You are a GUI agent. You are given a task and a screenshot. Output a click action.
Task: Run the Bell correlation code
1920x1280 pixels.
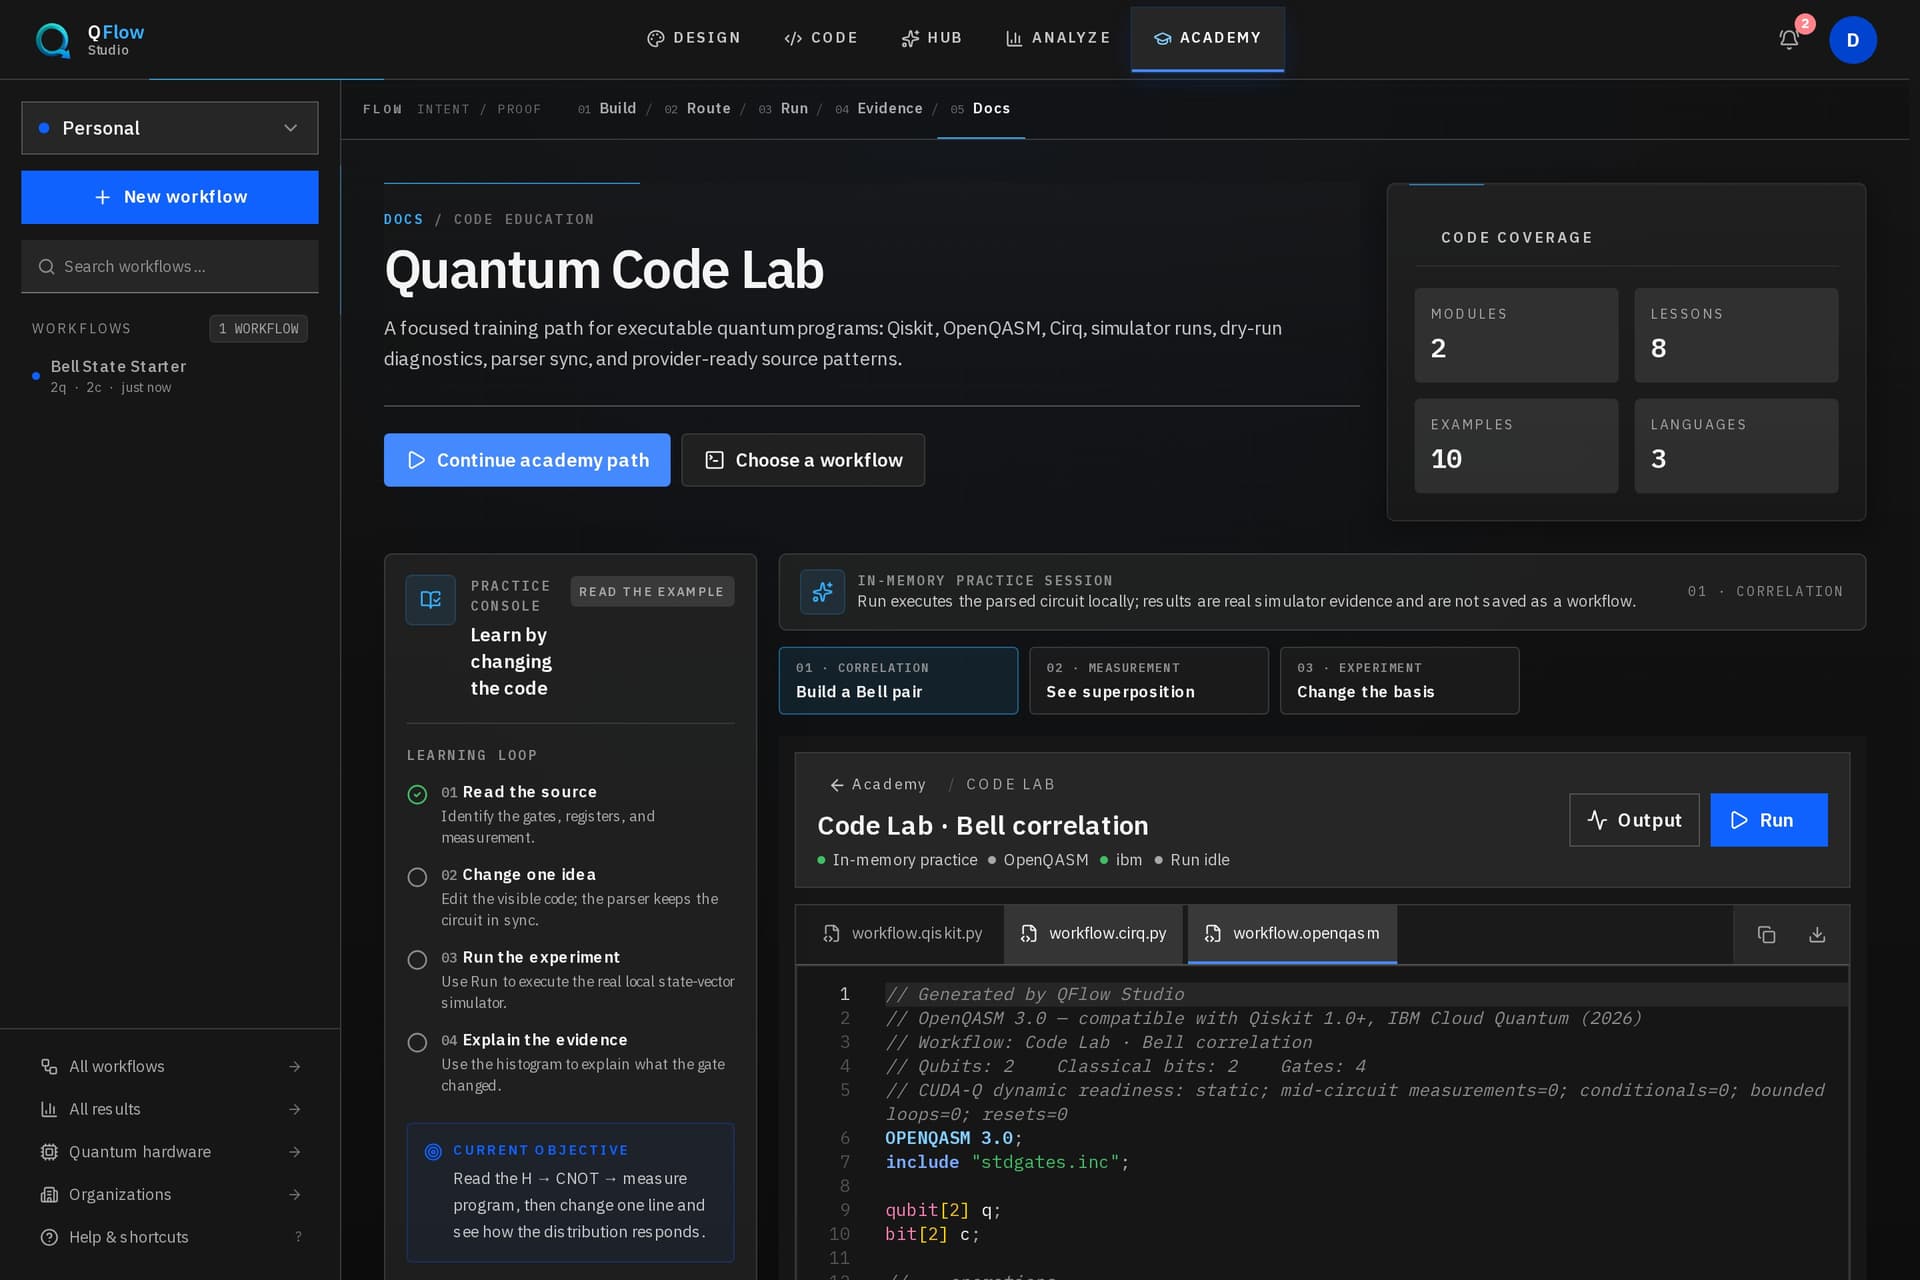tap(1768, 820)
